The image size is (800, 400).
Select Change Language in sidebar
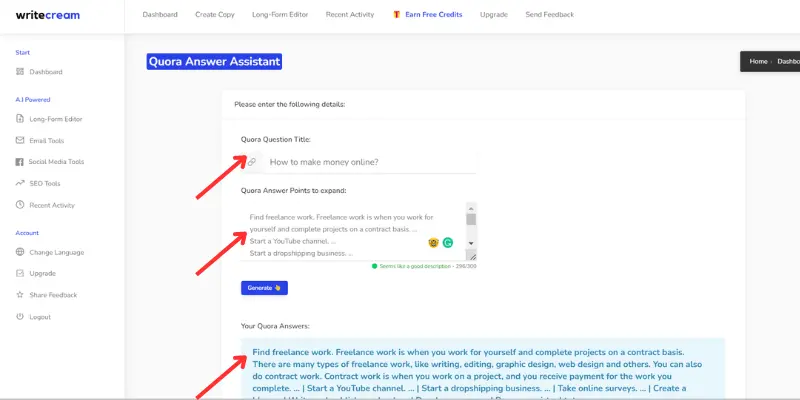57,253
